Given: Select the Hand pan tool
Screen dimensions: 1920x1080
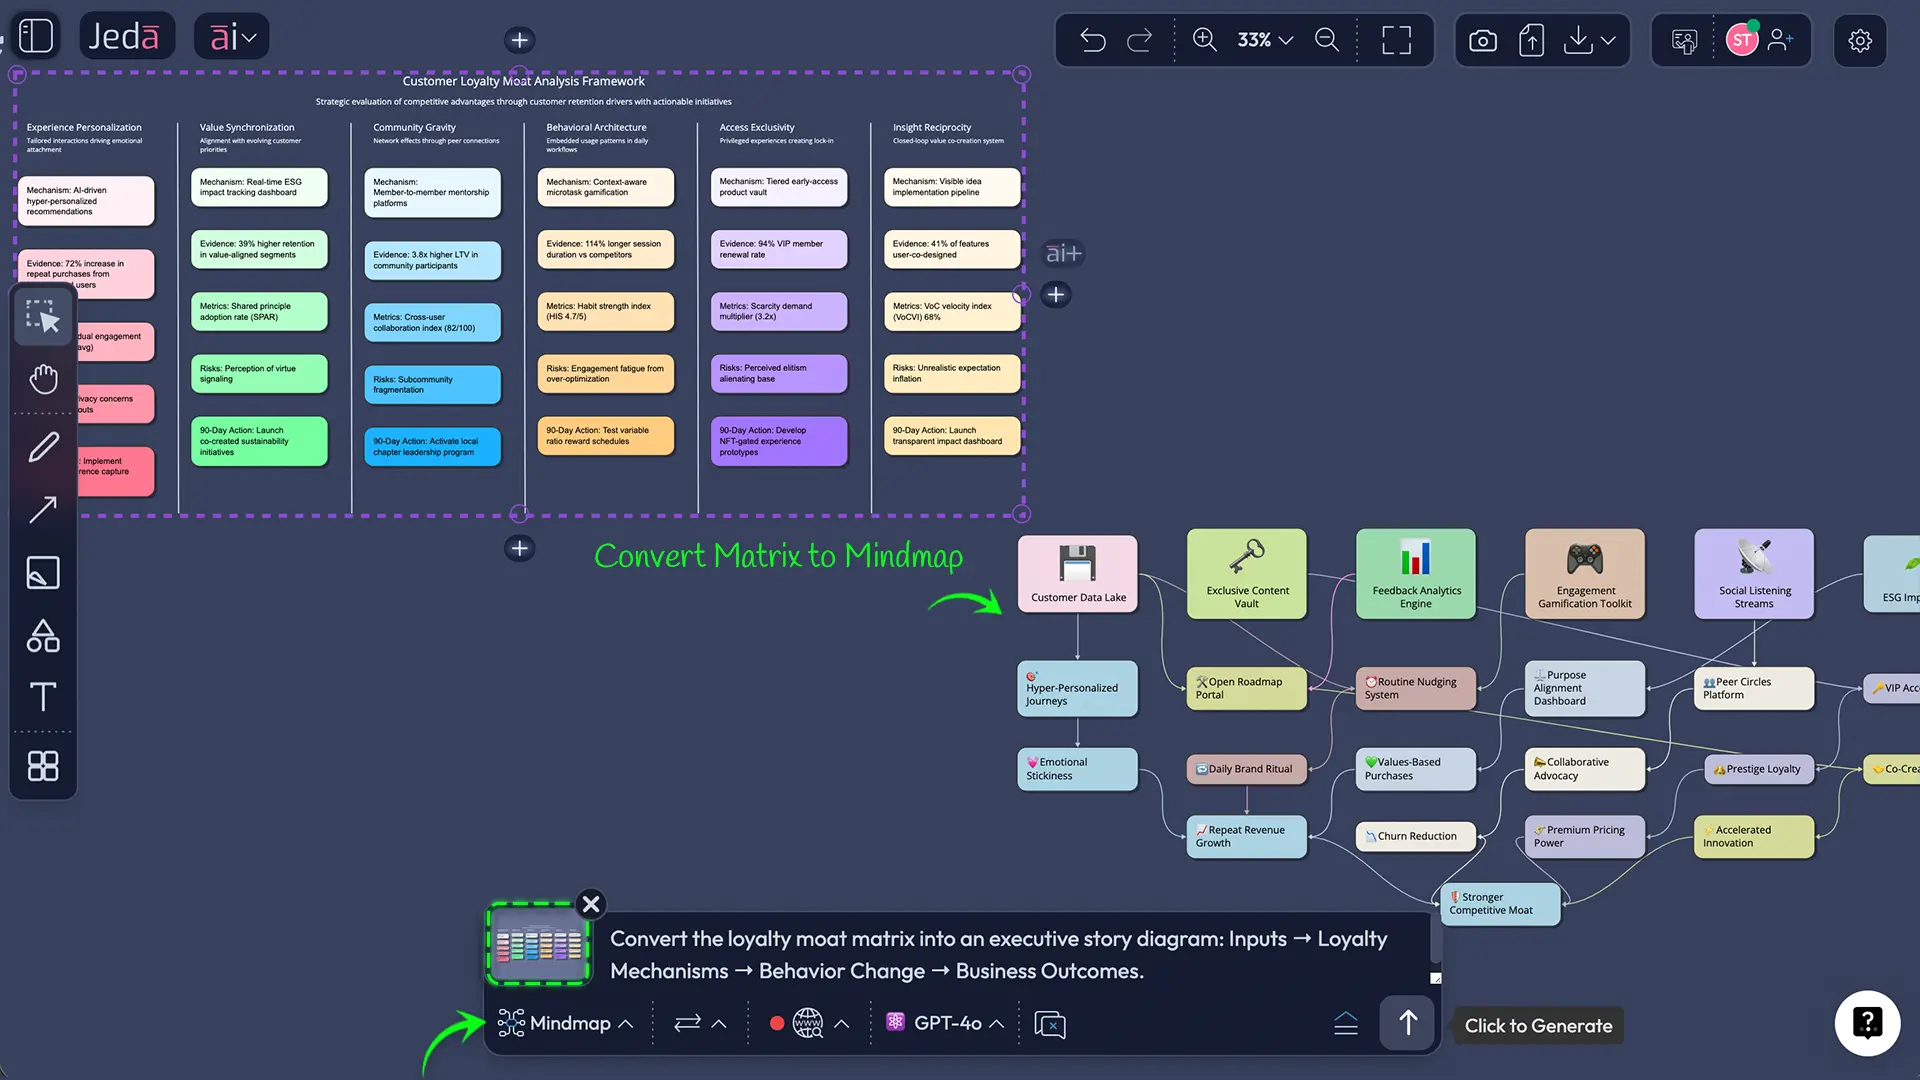Looking at the screenshot, I should tap(43, 379).
